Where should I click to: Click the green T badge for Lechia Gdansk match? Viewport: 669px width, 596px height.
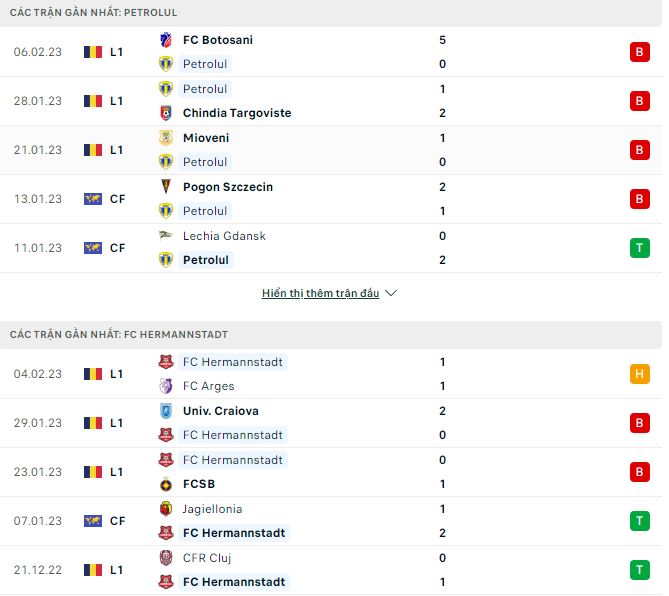tap(640, 248)
